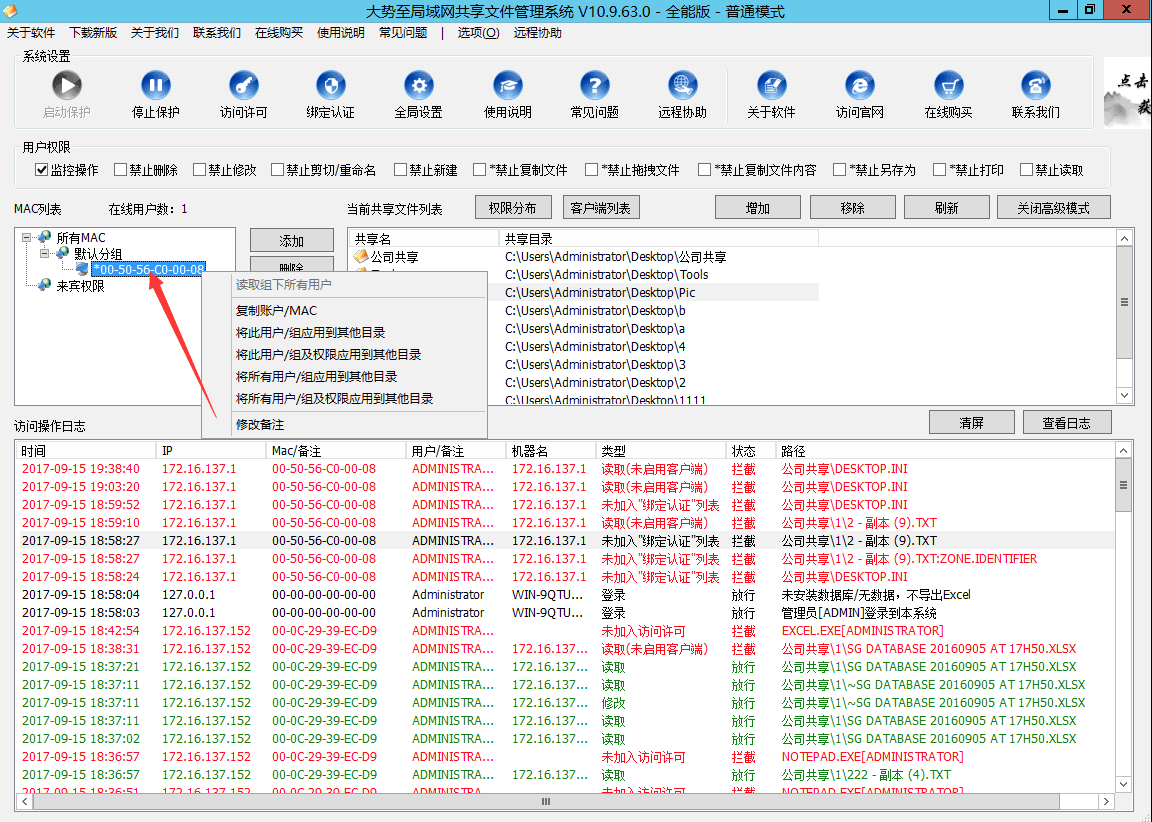Screen dimensions: 1152x822
Task: Open 全局设置 gear icon
Action: tap(418, 86)
